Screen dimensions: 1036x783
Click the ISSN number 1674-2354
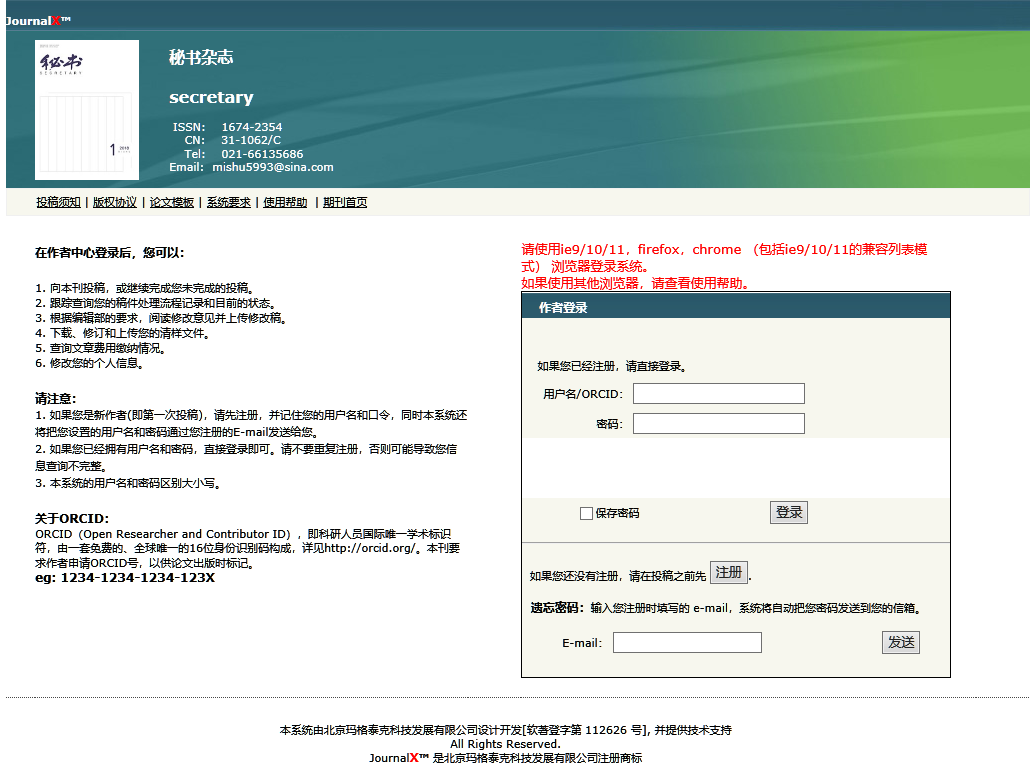pos(252,127)
